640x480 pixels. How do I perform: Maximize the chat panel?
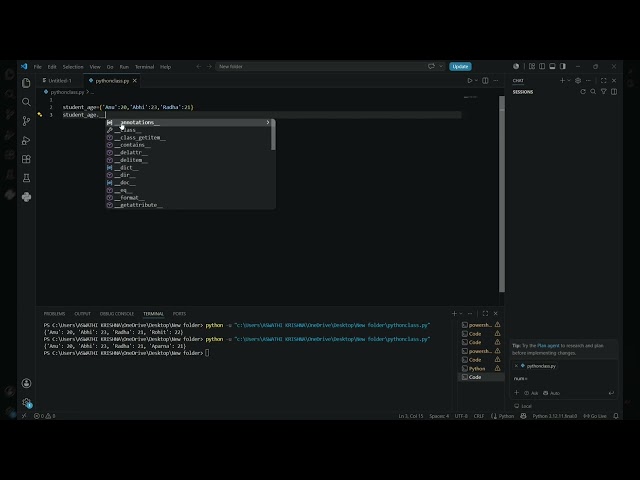coord(604,80)
